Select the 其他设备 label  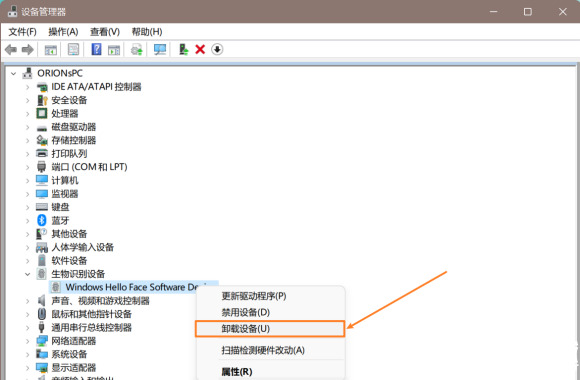[69, 234]
